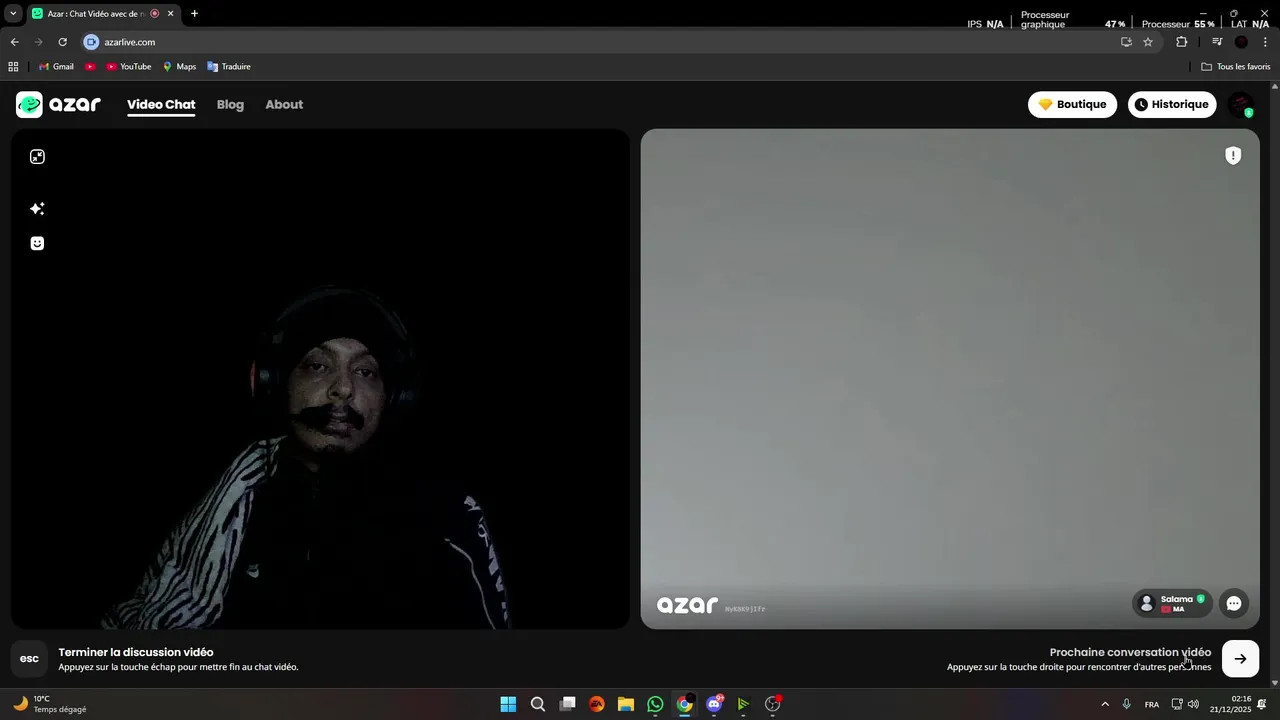Open the volume tray control
This screenshot has width=1280, height=720.
(1193, 704)
